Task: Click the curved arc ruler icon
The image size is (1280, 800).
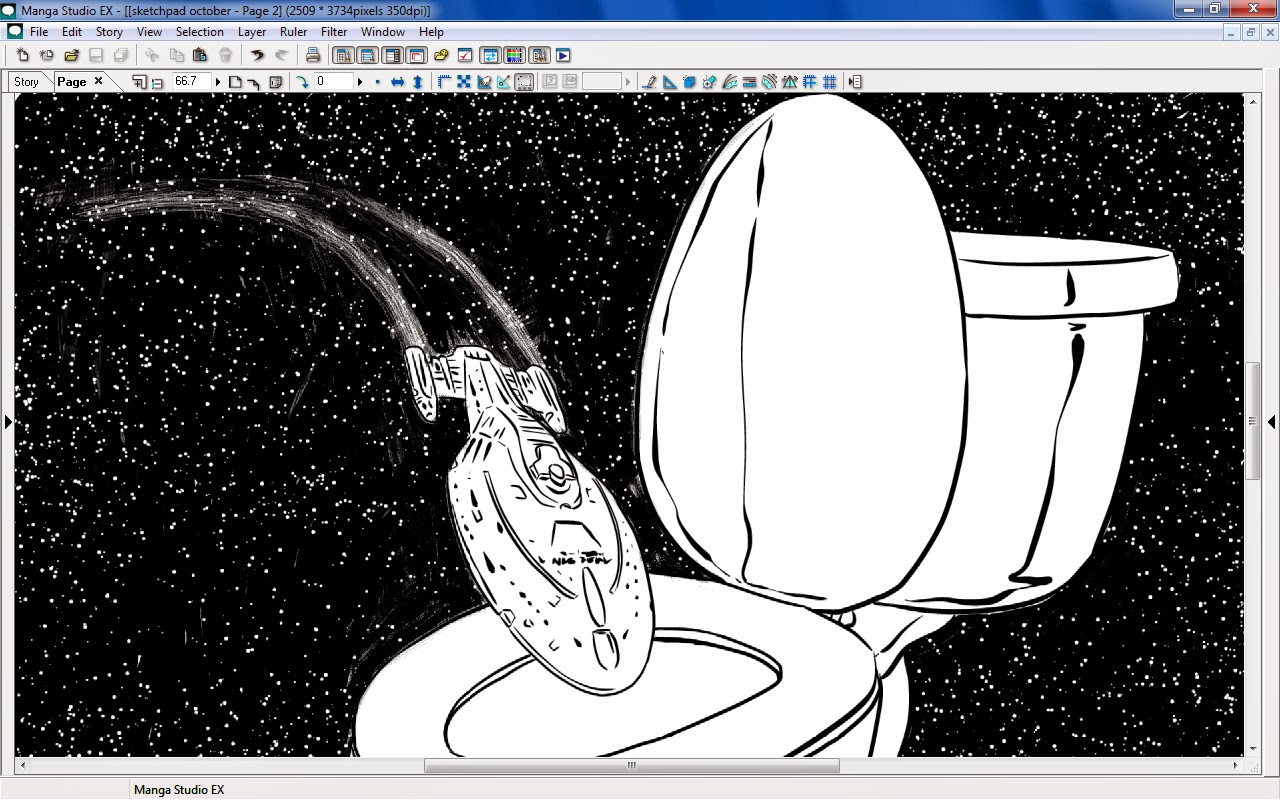Action: 730,82
